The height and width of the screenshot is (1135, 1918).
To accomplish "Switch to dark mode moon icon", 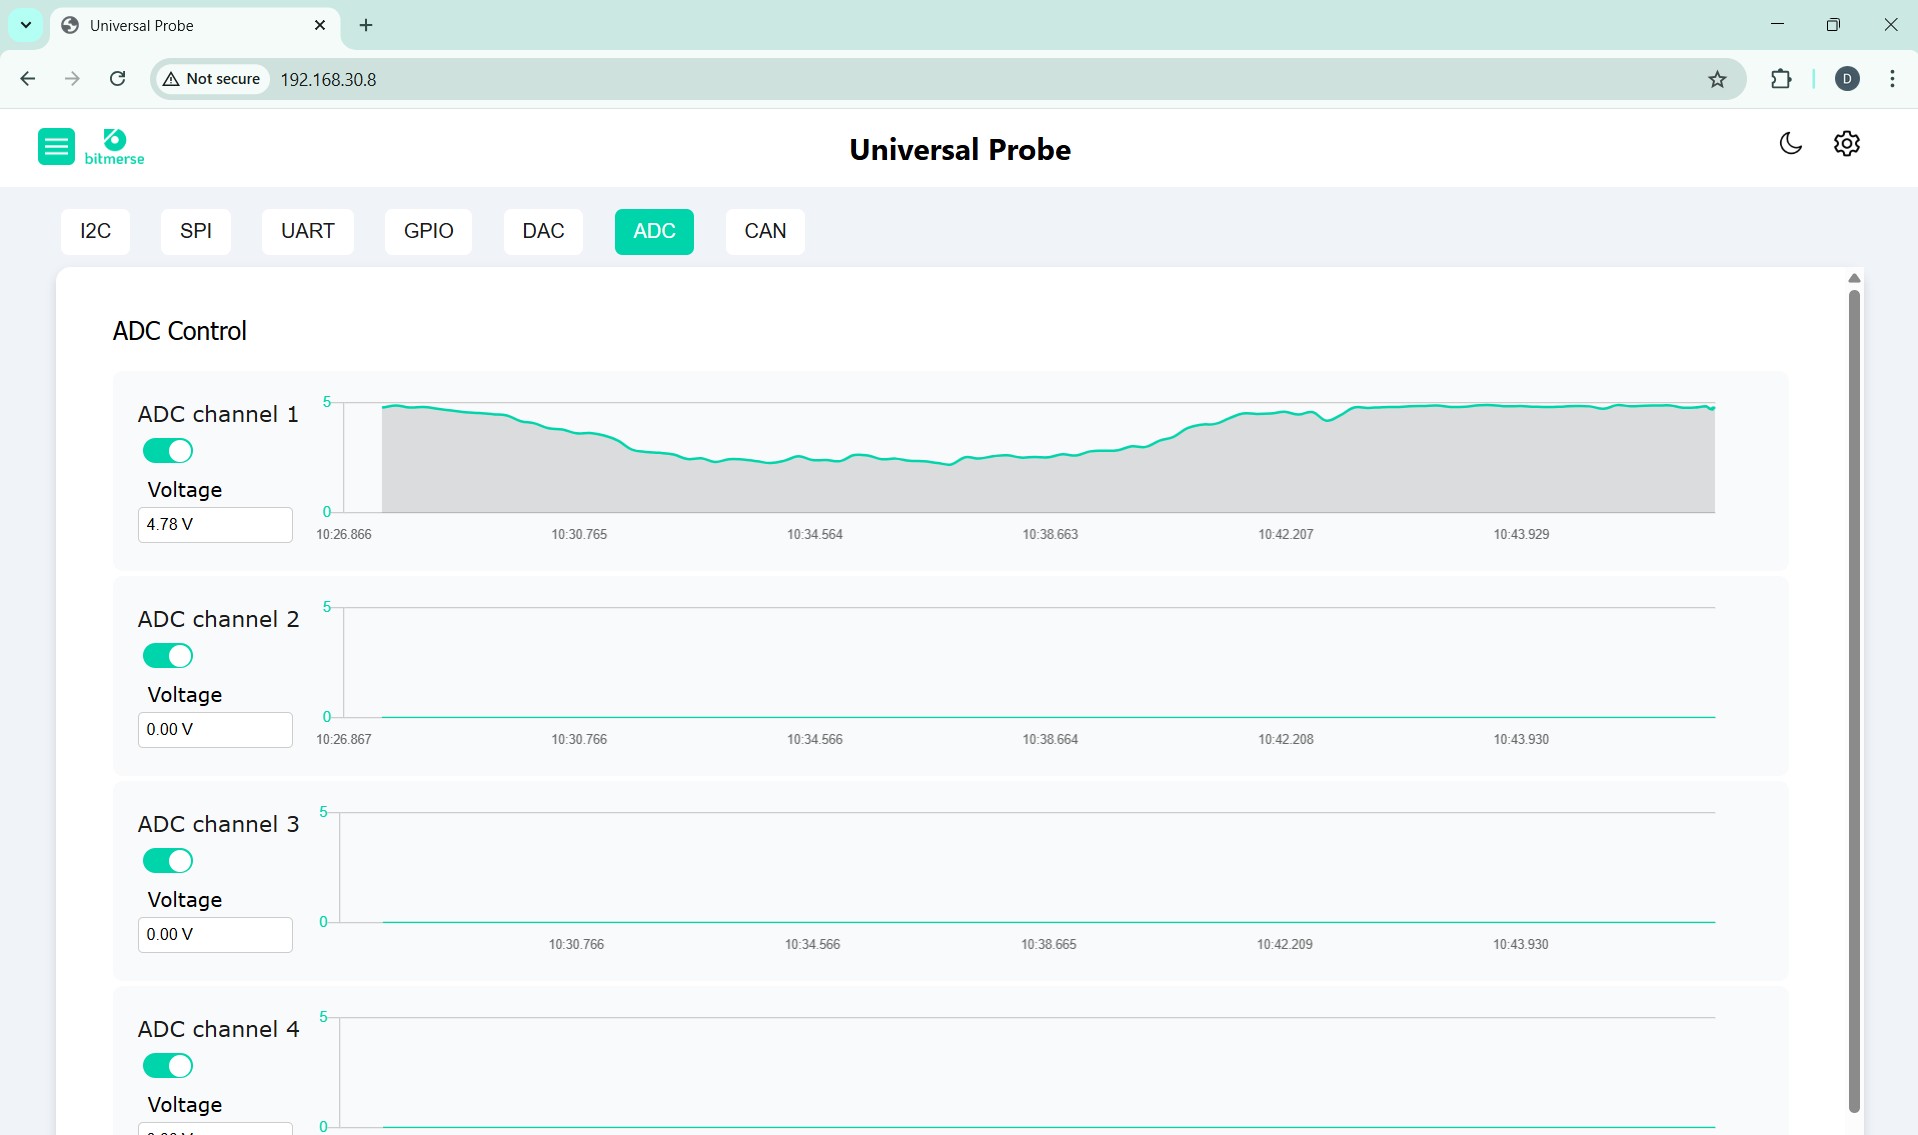I will [x=1790, y=144].
